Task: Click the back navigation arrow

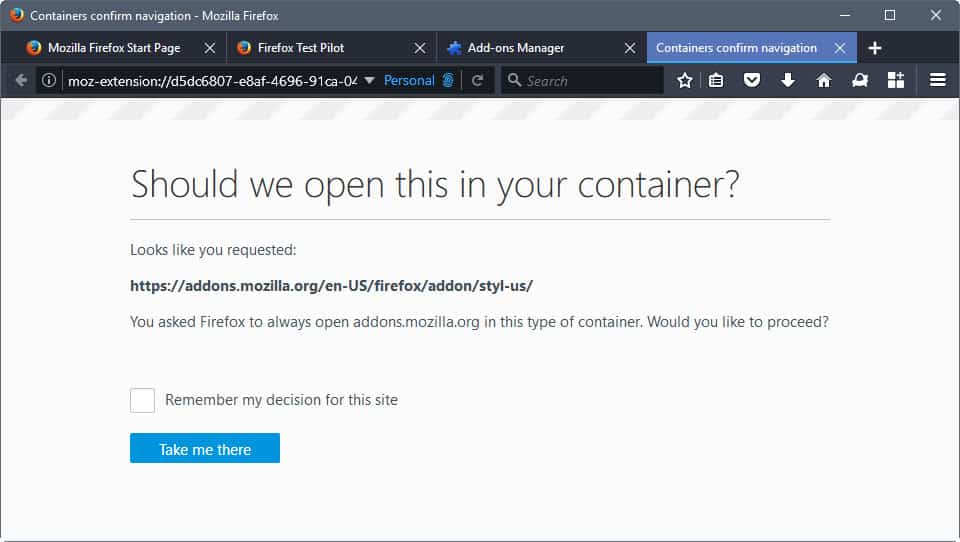Action: pos(21,80)
